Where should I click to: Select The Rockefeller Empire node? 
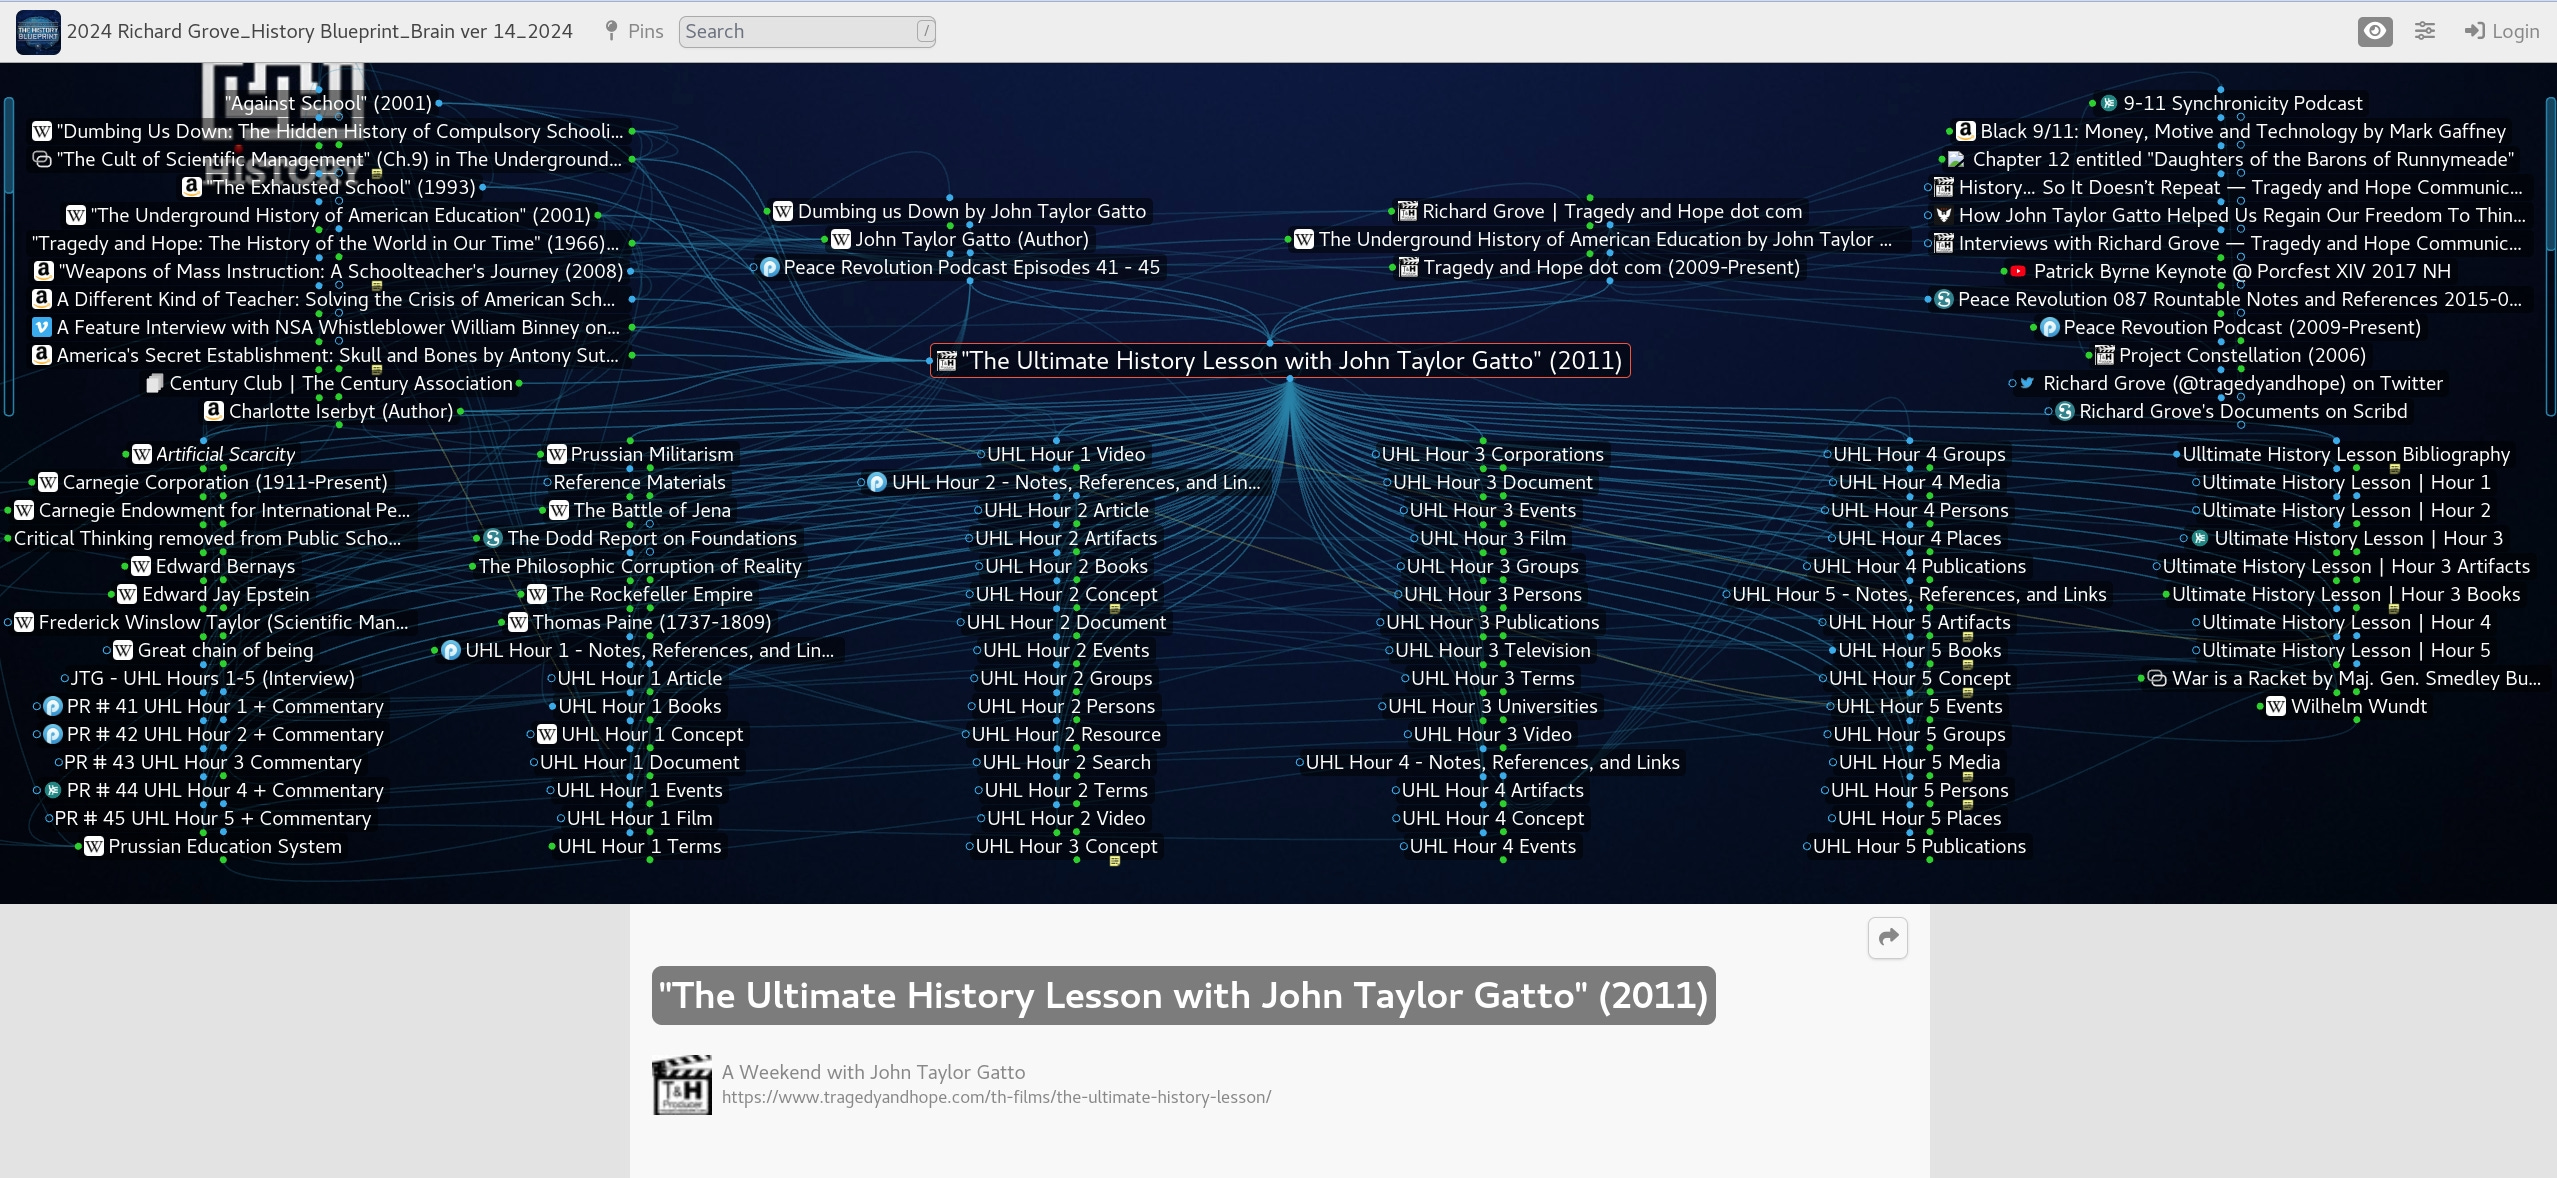tap(652, 594)
